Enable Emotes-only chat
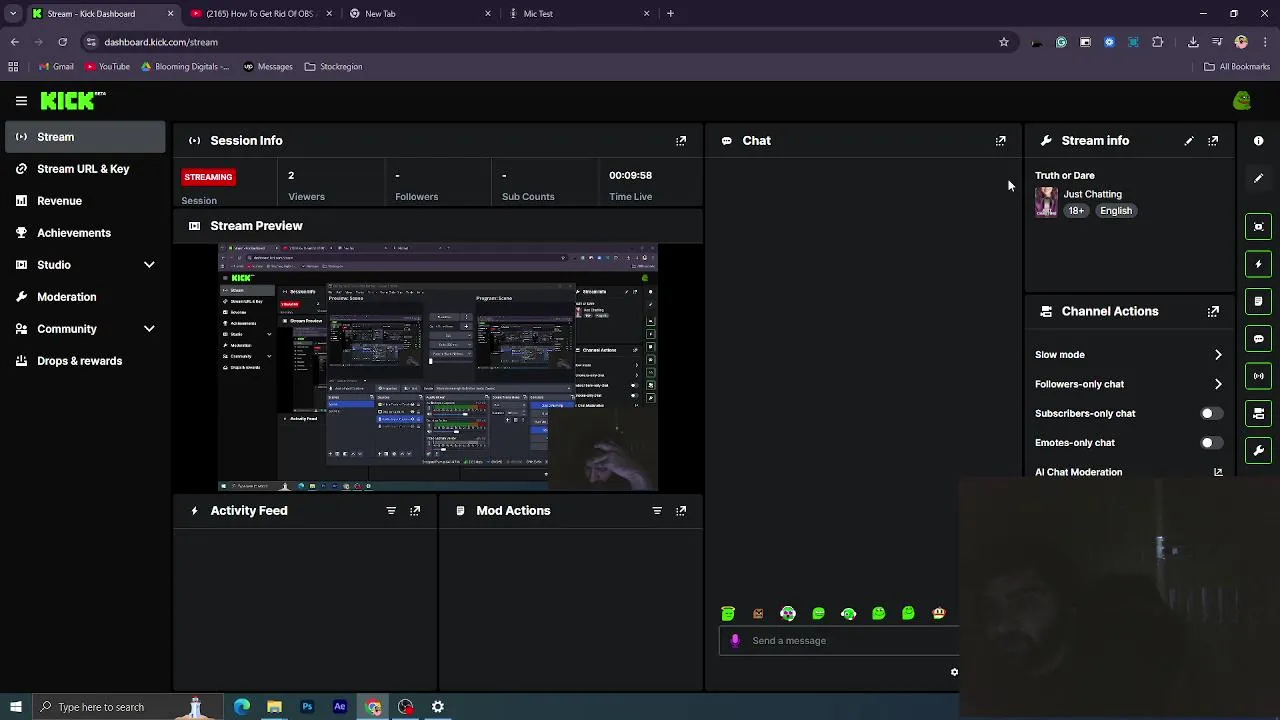1280x720 pixels. (x=1211, y=443)
